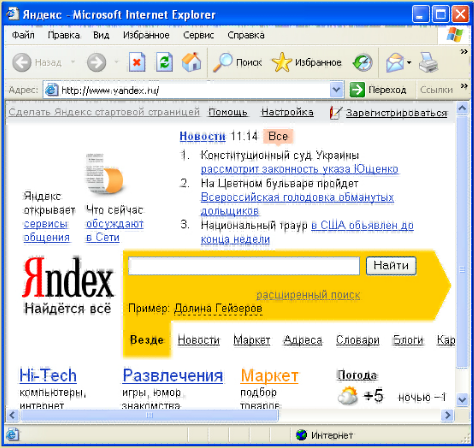This screenshot has height=448, width=474.
Task: Open the Mail button dropdown arrow
Action: point(409,63)
